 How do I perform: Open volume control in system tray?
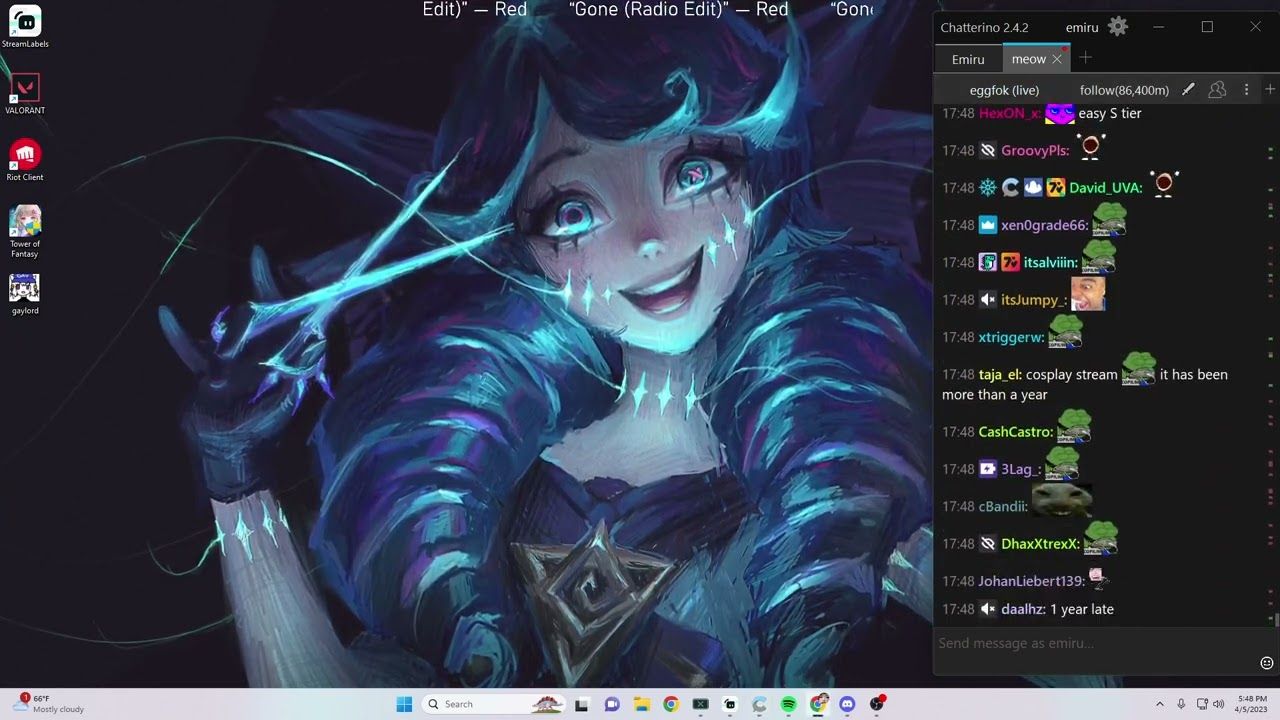(x=1219, y=704)
